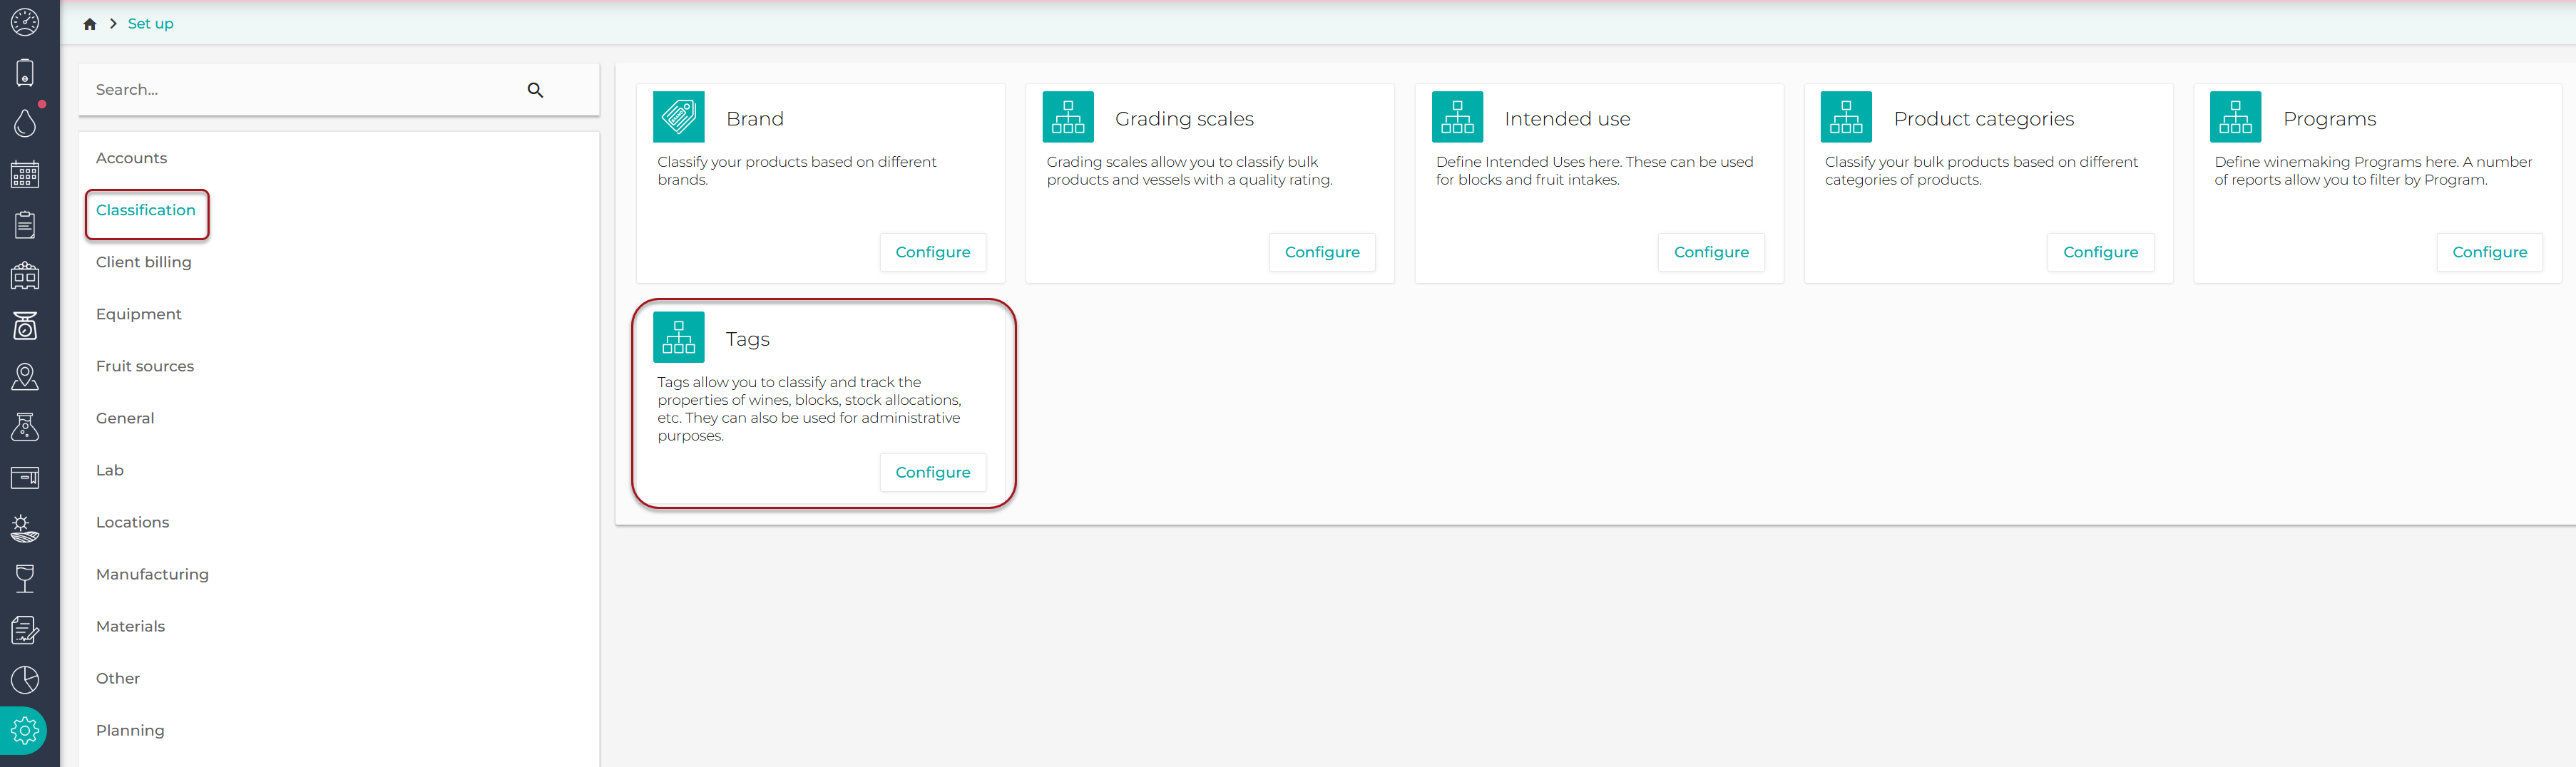
Task: Click the Set up breadcrumb link
Action: coord(151,24)
